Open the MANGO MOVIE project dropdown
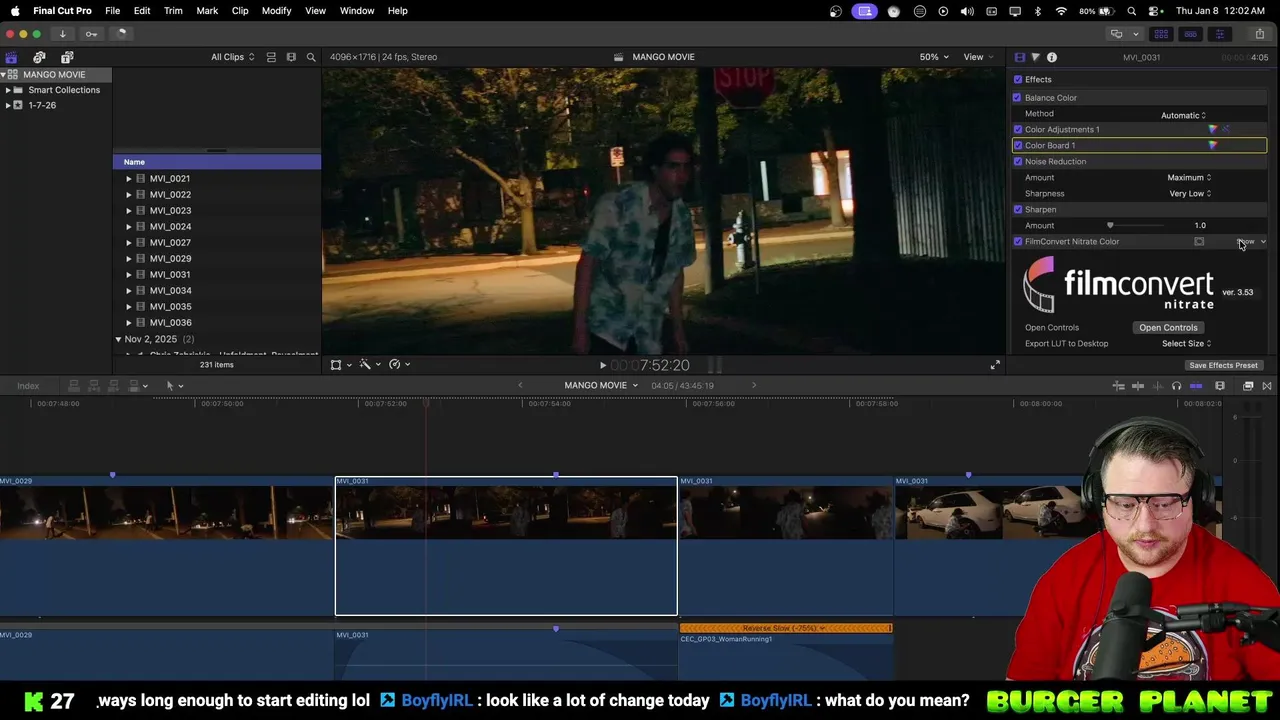This screenshot has height=720, width=1280. (x=601, y=386)
